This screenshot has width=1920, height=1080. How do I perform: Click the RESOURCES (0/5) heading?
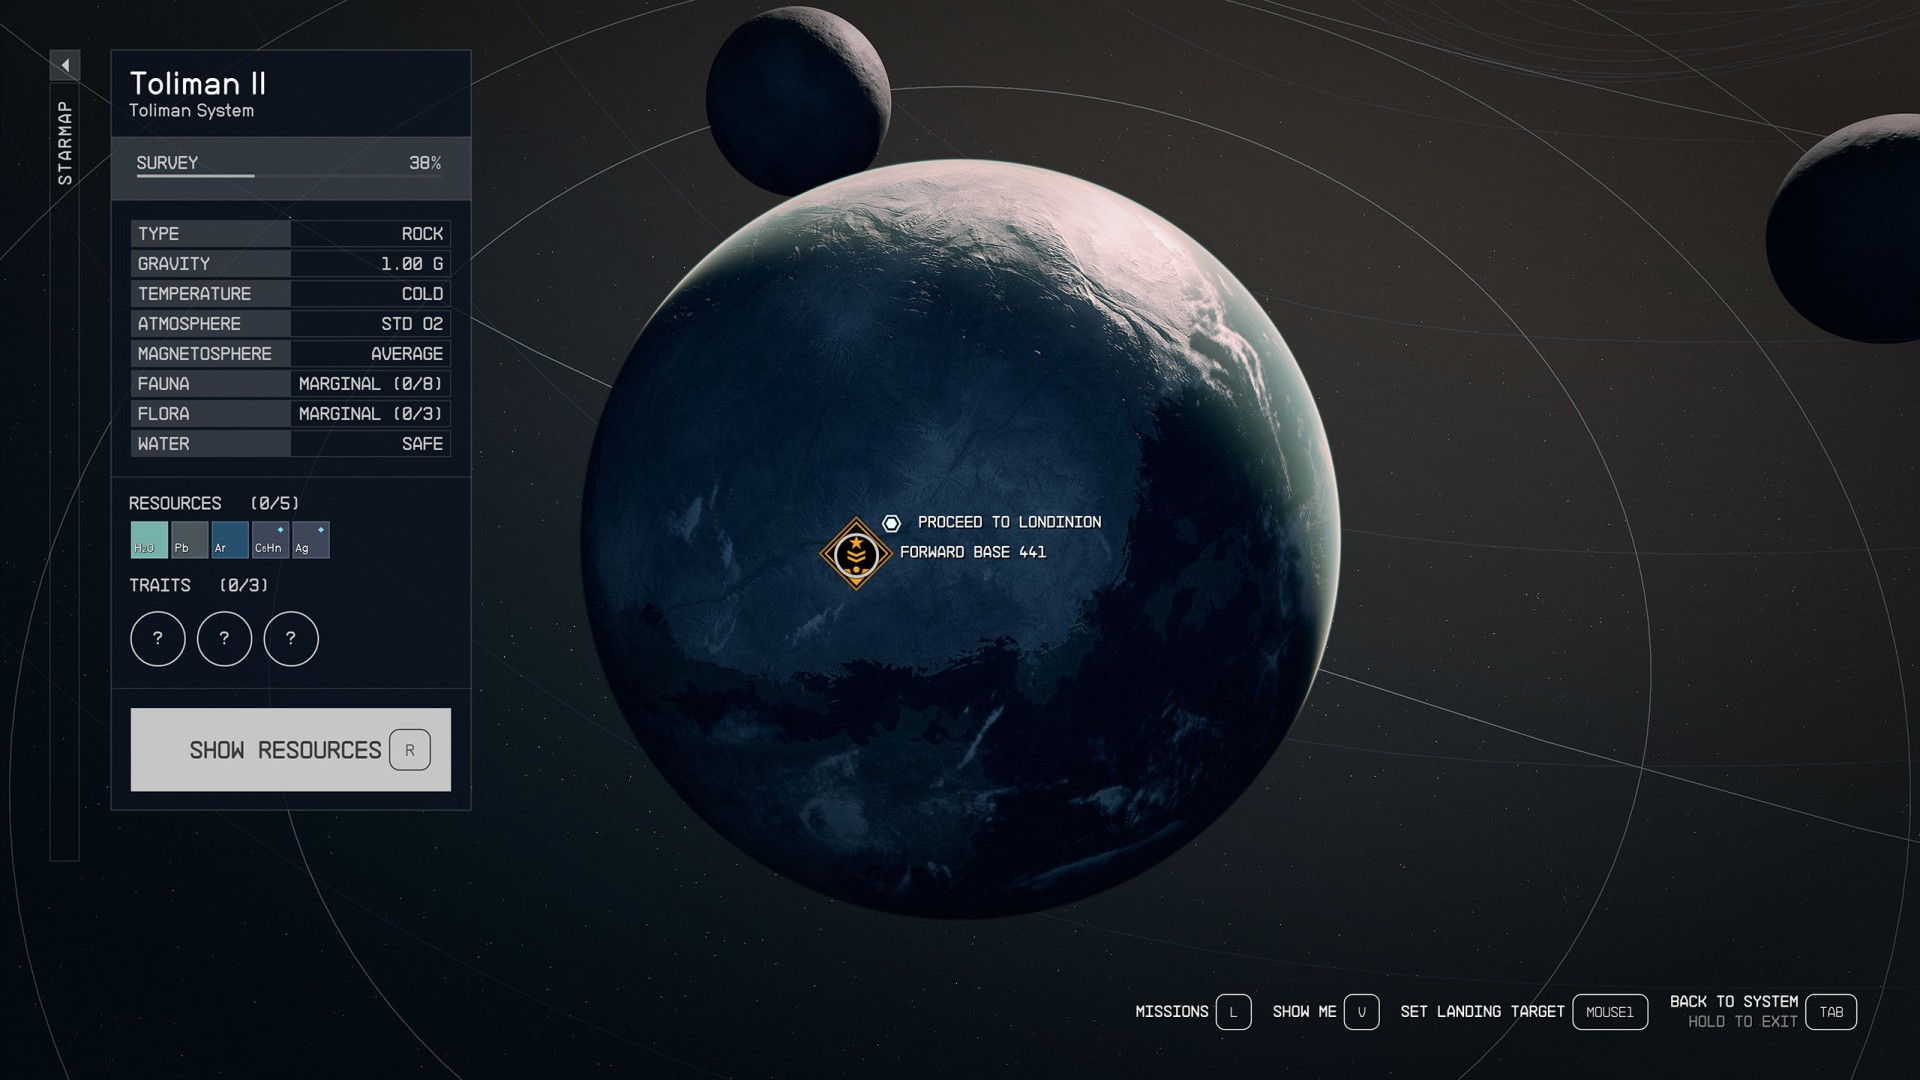214,503
